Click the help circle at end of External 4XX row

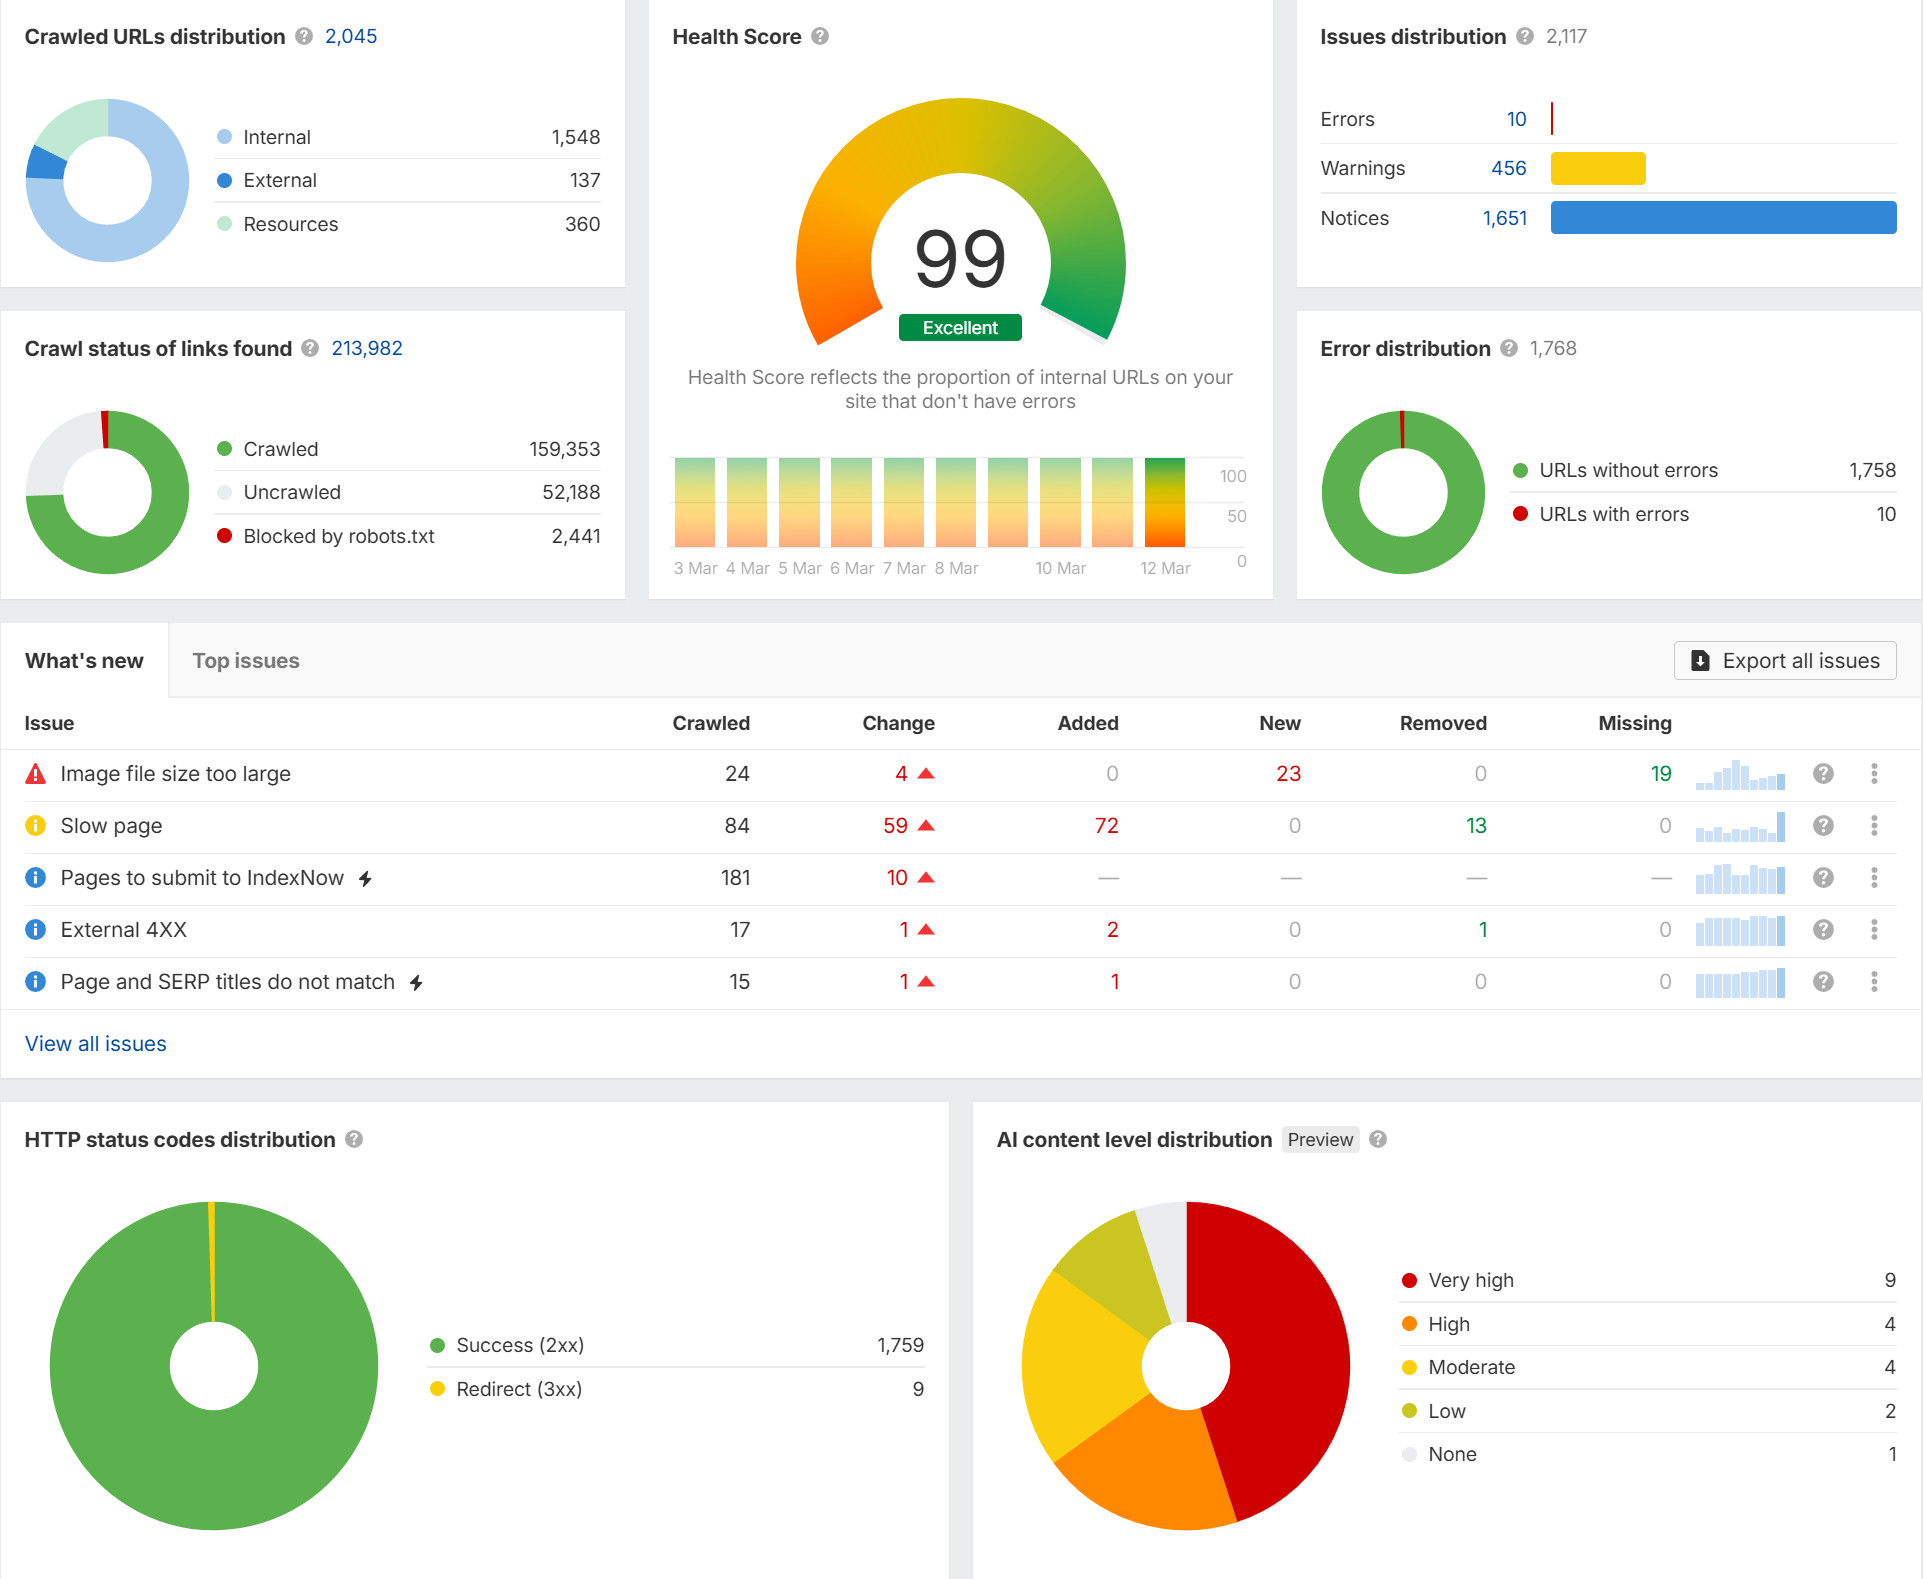[x=1823, y=929]
